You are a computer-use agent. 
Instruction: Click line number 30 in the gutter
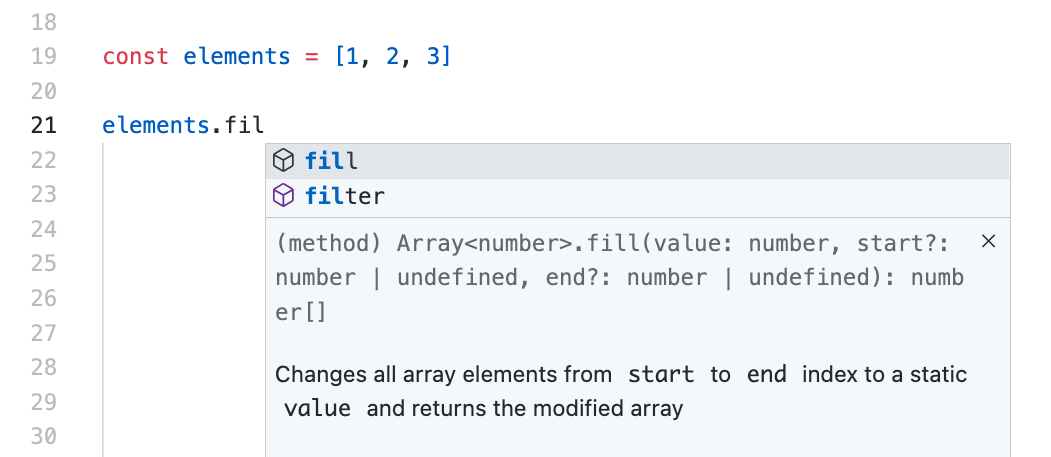click(44, 436)
